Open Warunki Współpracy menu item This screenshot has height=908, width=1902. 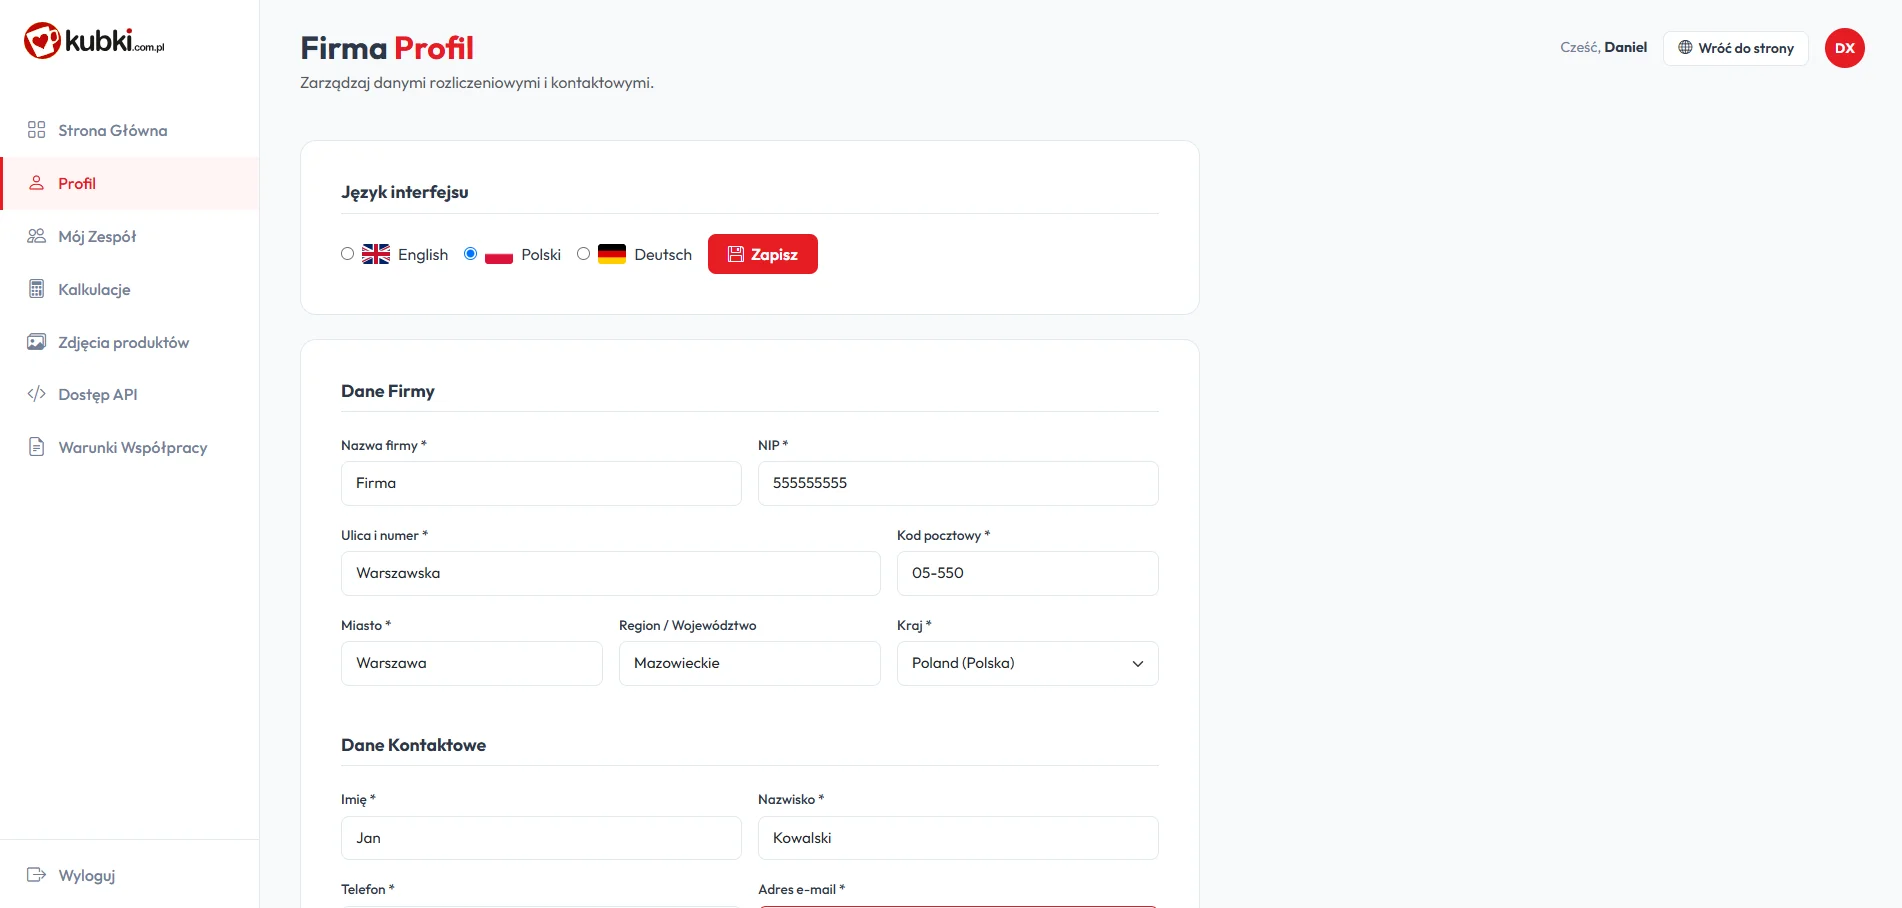click(130, 447)
